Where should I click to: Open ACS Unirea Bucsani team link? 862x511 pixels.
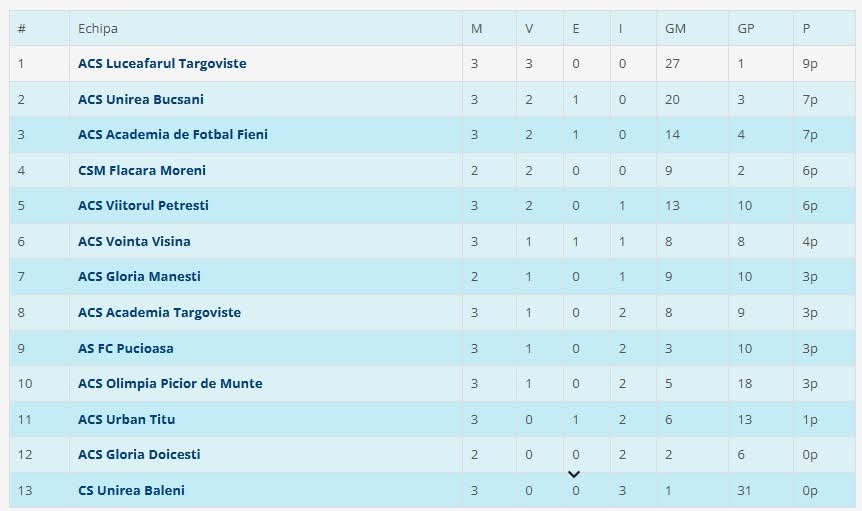coord(141,99)
